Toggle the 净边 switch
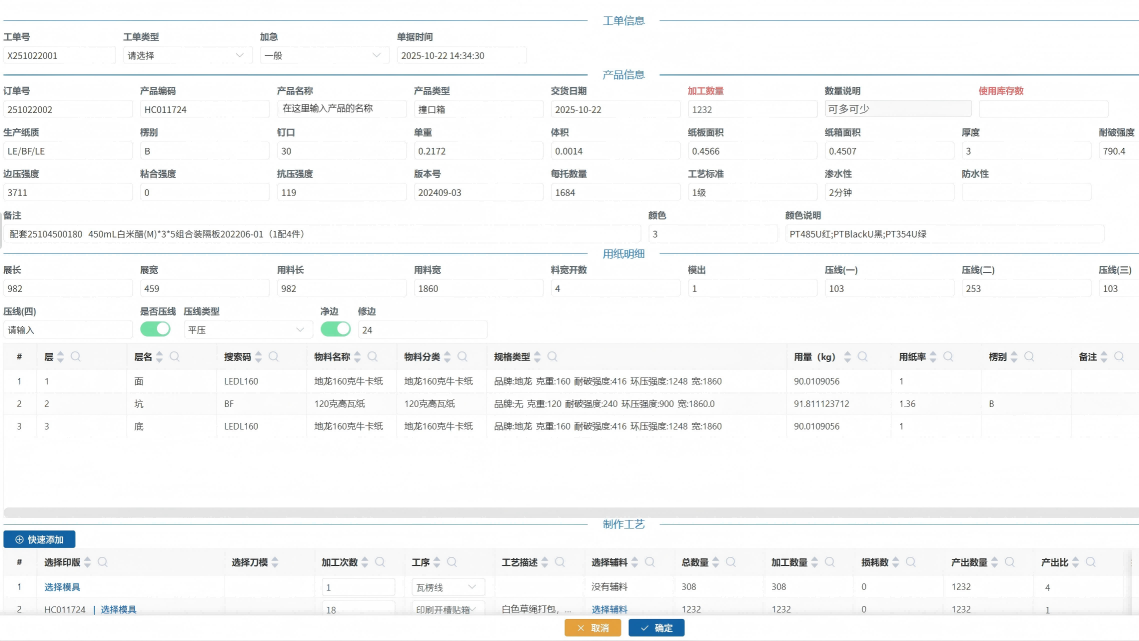 tap(335, 329)
